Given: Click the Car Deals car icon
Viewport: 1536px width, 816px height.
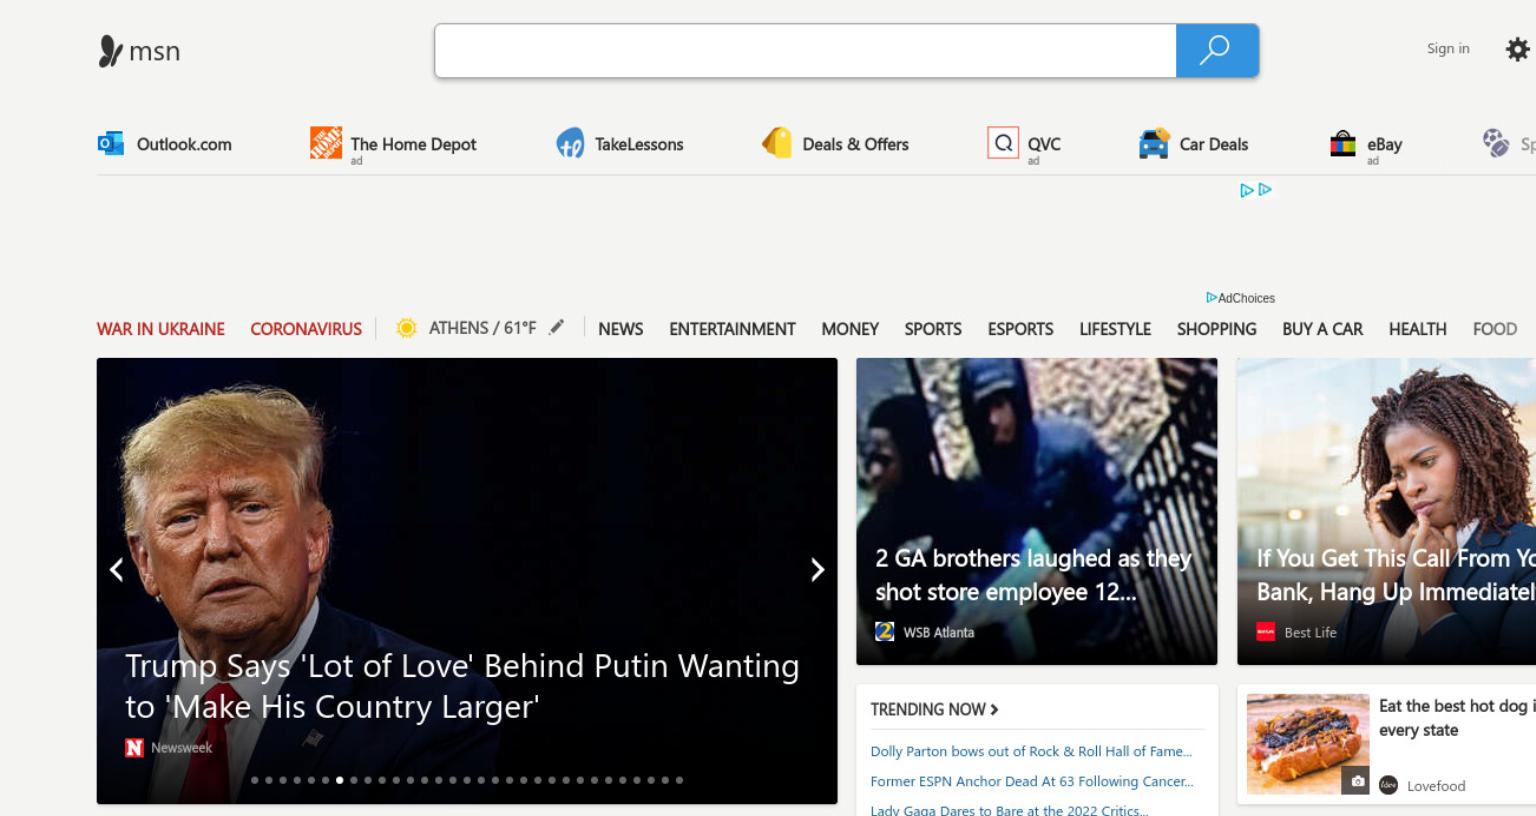Looking at the screenshot, I should pyautogui.click(x=1154, y=144).
